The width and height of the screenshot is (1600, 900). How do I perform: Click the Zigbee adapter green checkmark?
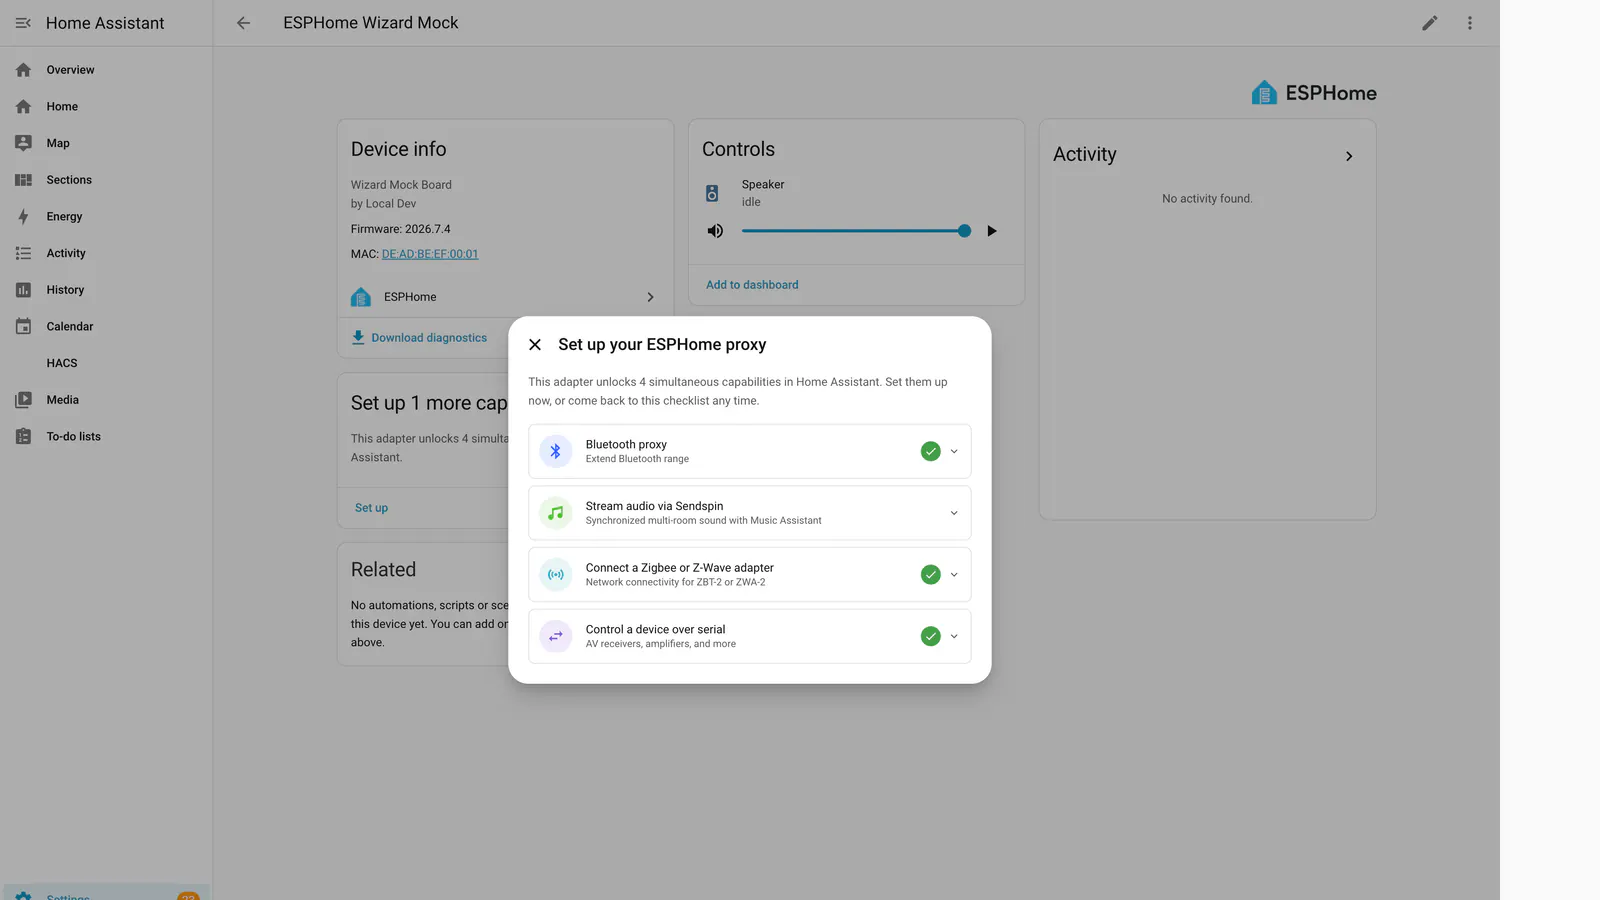[x=931, y=575]
